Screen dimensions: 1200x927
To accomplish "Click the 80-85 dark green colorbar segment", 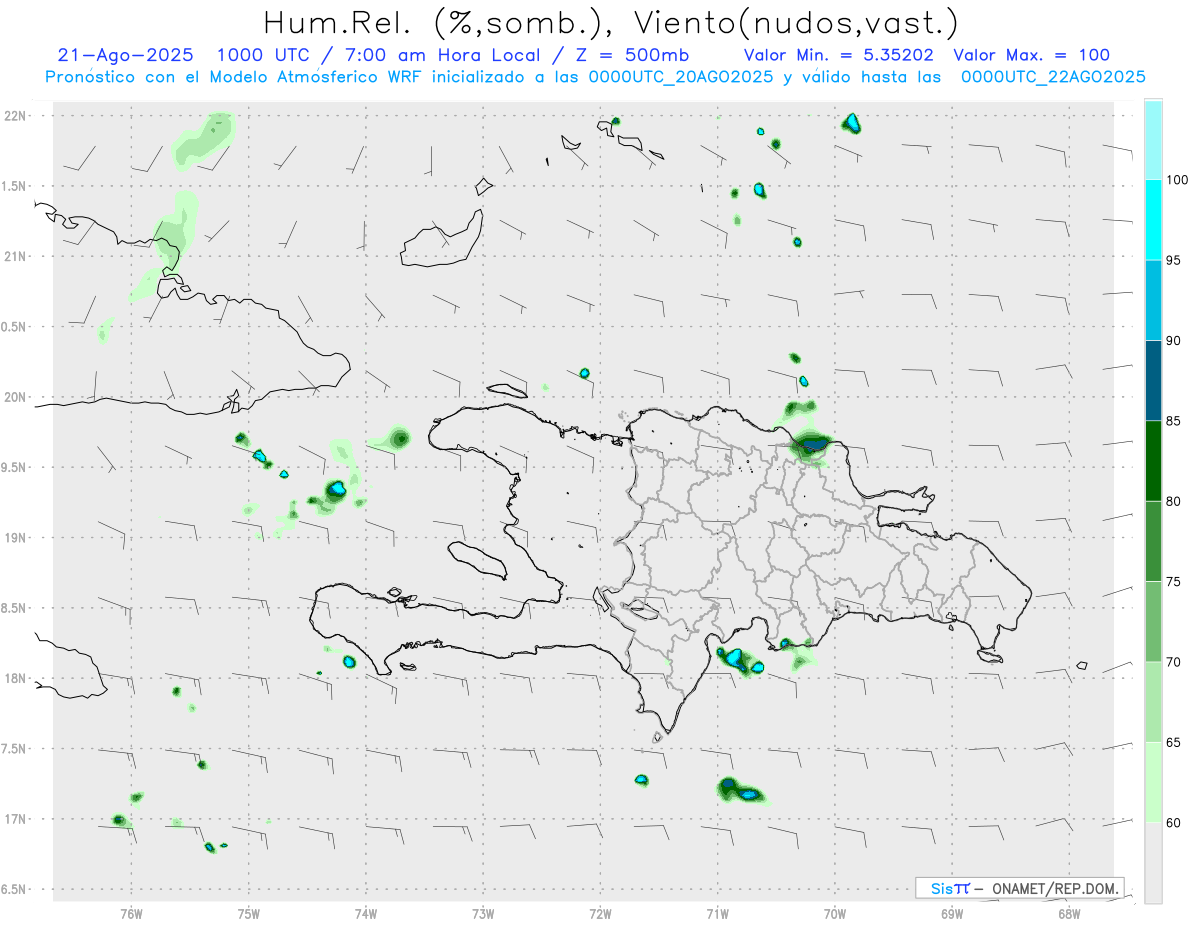I will (x=1153, y=461).
